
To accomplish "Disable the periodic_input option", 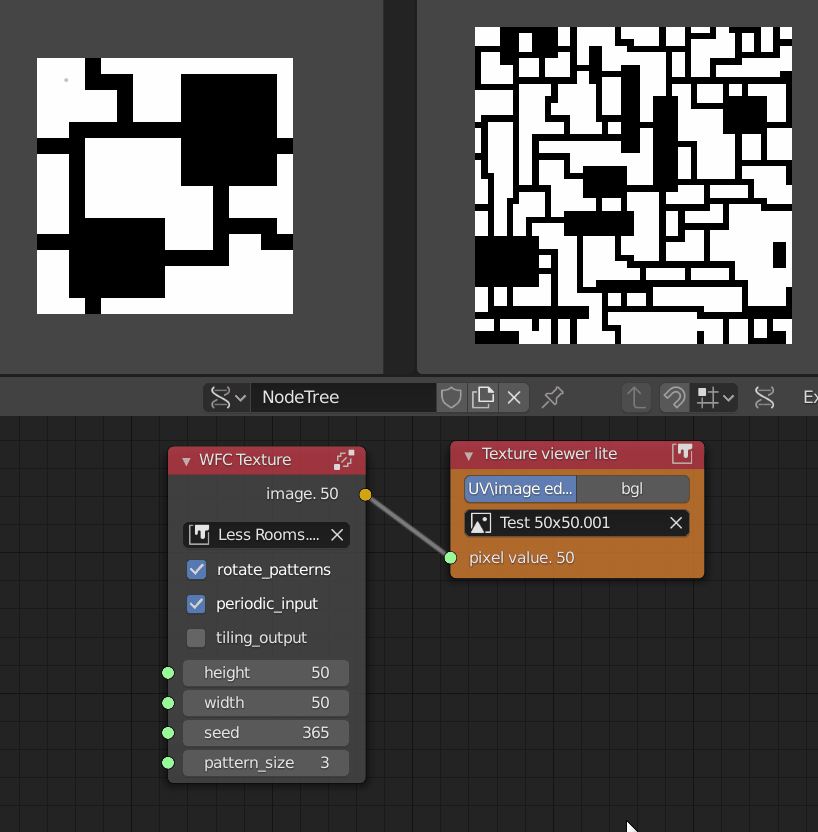I will tap(196, 604).
